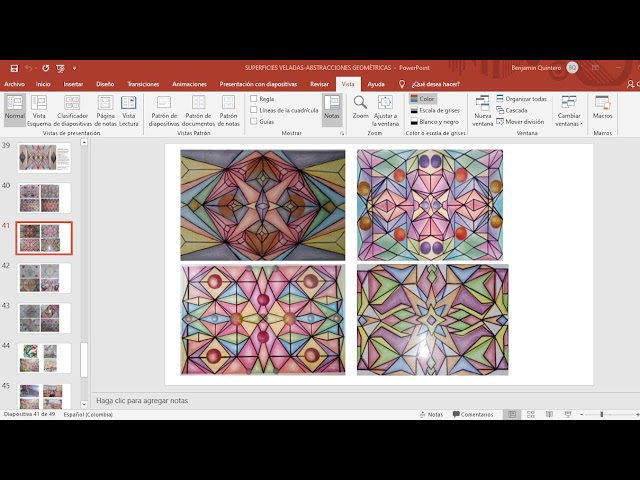Select the bottom-right geometric artwork on the slide

(433, 320)
